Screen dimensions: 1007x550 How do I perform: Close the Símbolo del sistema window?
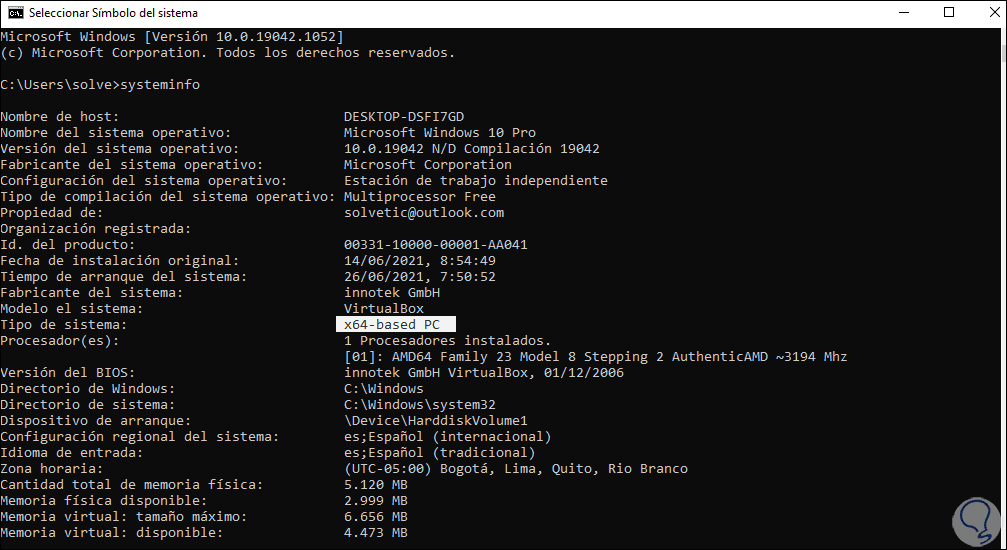(x=994, y=12)
